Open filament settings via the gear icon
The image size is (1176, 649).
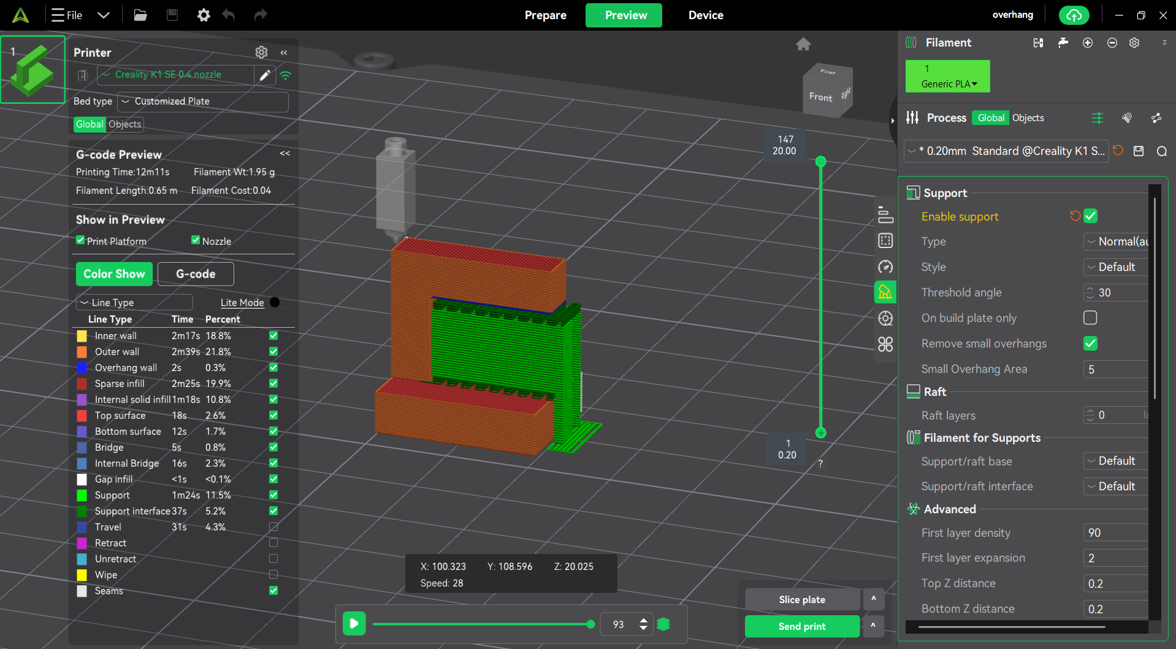coord(1134,42)
